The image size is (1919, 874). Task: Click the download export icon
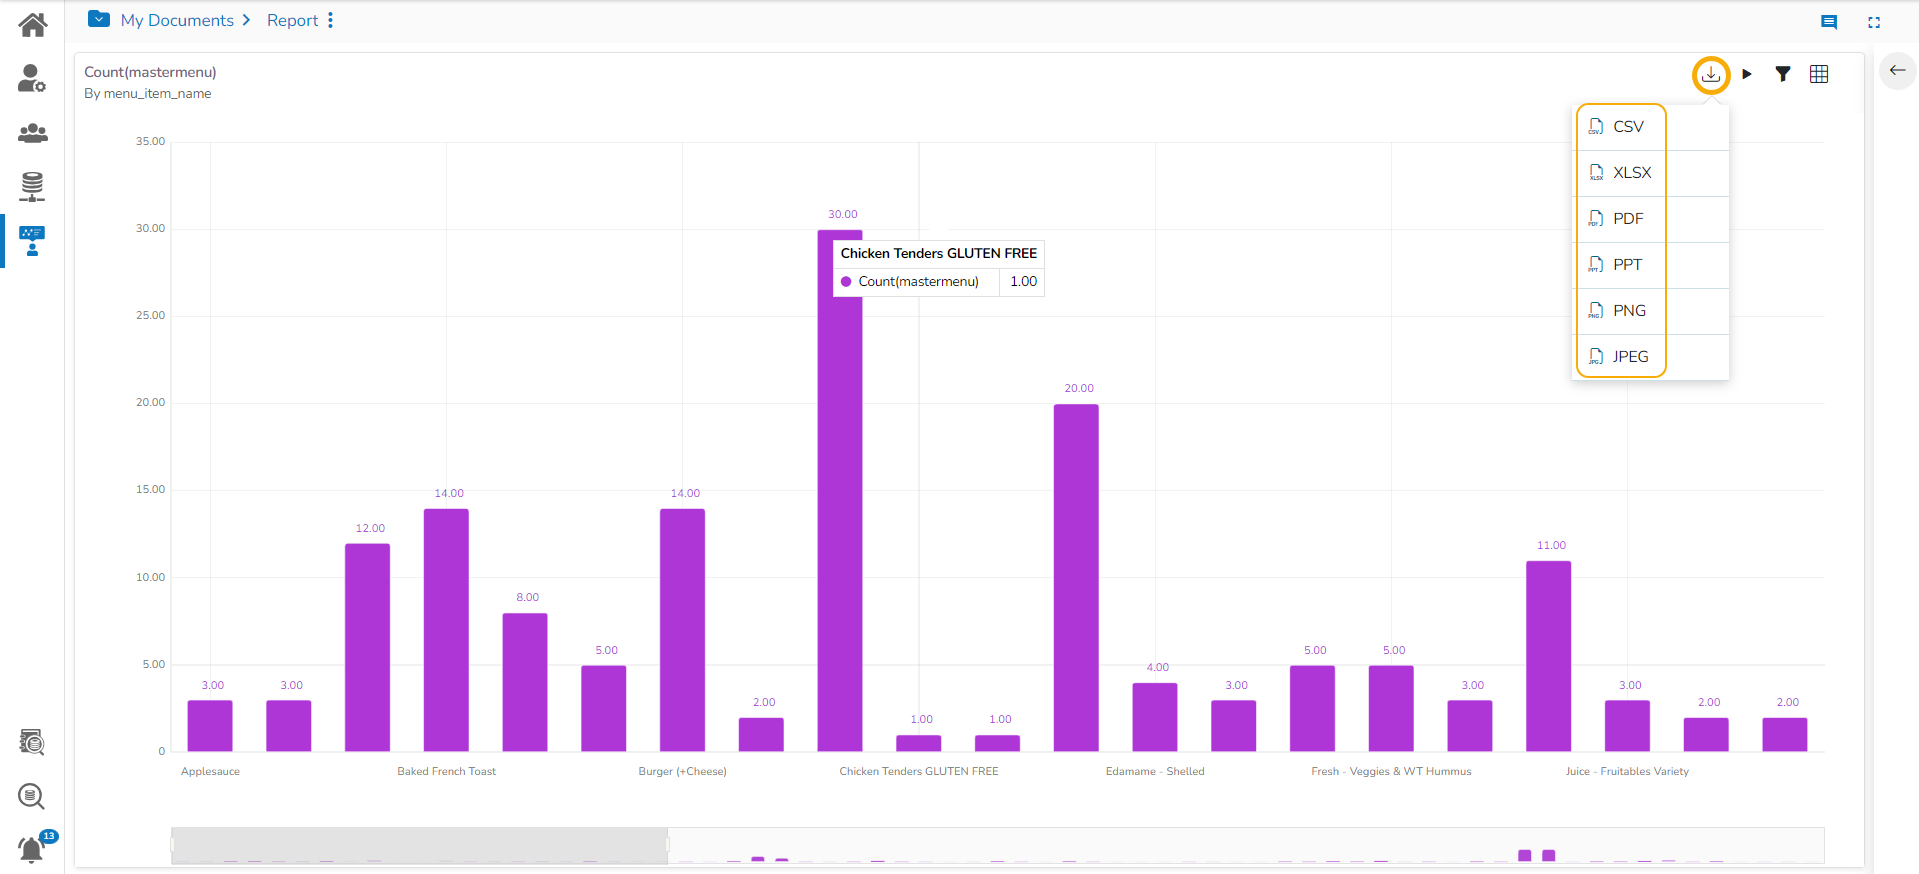coord(1711,74)
